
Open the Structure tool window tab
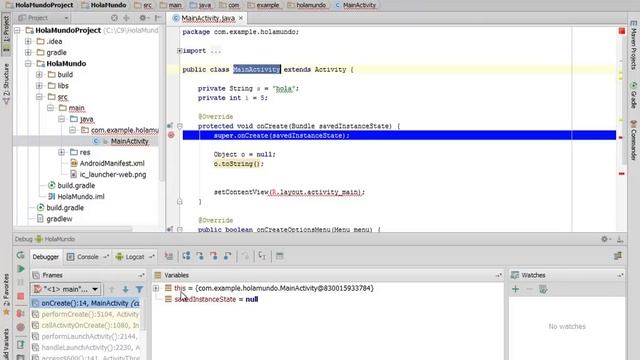(6, 84)
